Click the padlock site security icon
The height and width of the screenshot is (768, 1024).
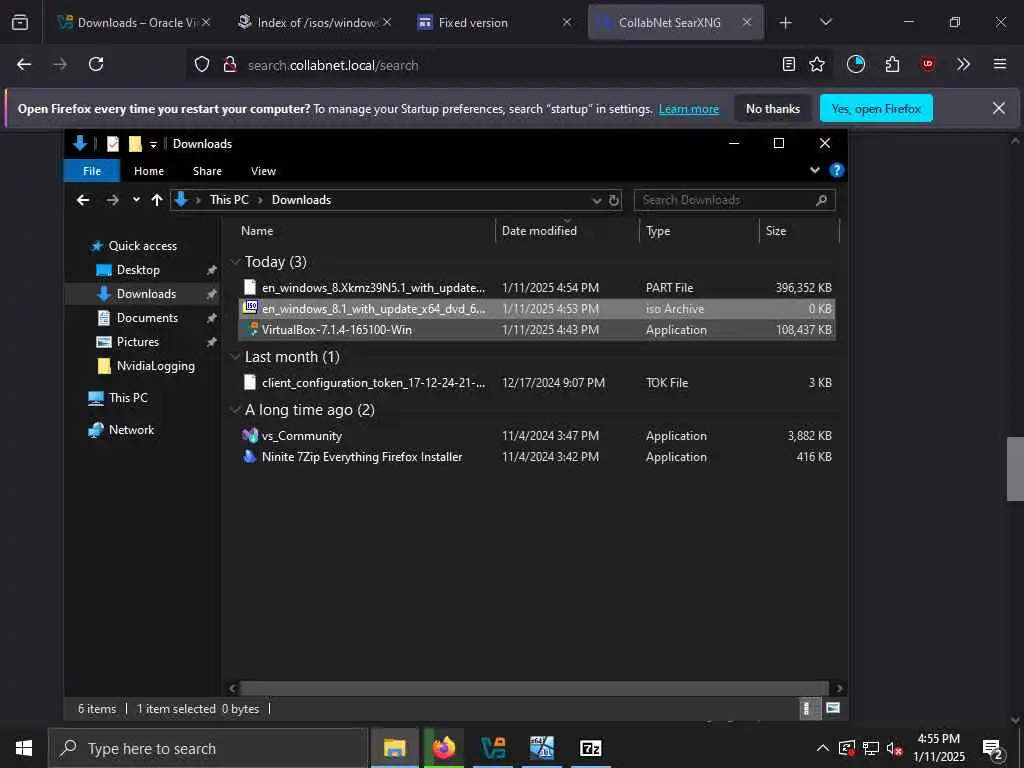230,64
